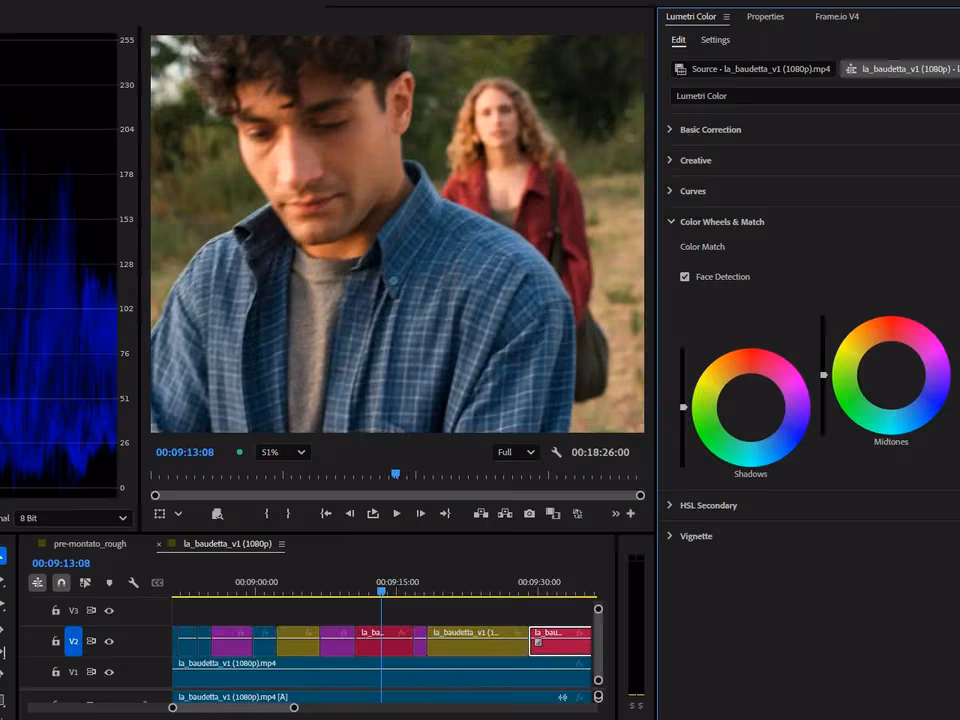Close the la_baudetta_v1 (1080p) sequence tab
This screenshot has width=960, height=720.
pos(159,544)
